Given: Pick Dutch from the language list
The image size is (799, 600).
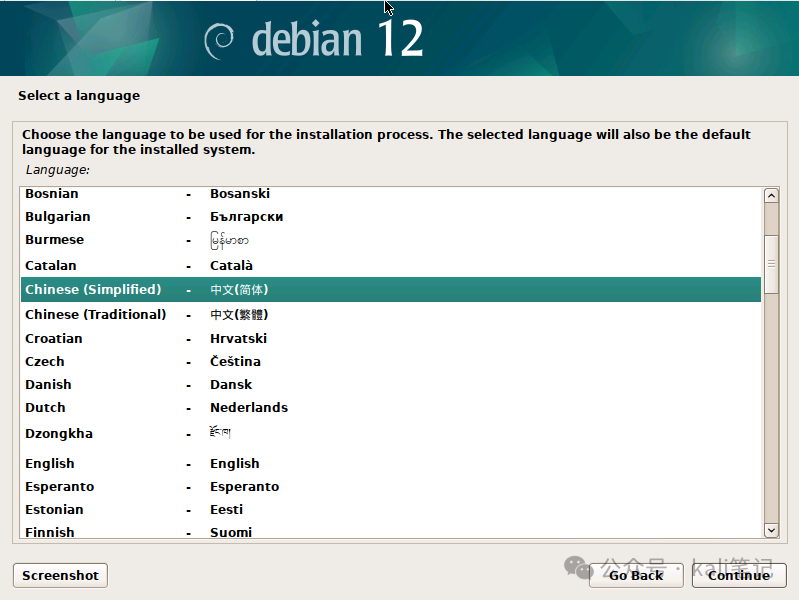Looking at the screenshot, I should pyautogui.click(x=391, y=407).
